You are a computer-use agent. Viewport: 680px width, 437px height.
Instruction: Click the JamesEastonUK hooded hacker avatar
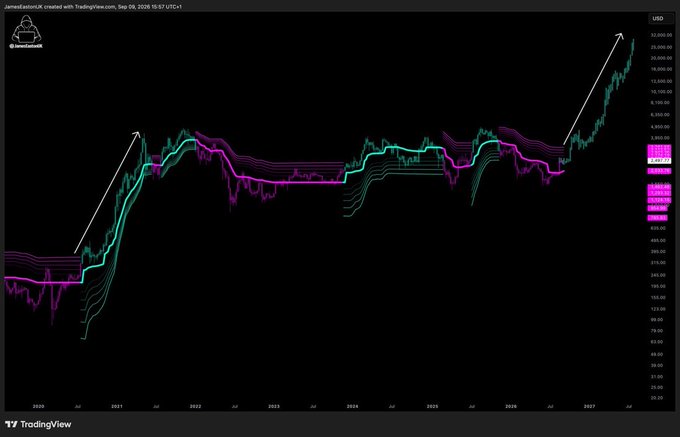coord(26,32)
